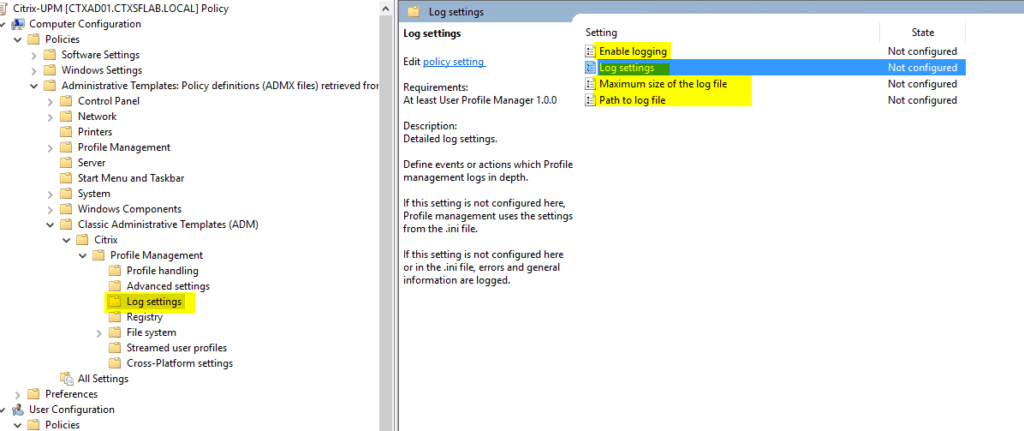This screenshot has width=1024, height=431.
Task: Click the Network folder icon
Action: 66,116
